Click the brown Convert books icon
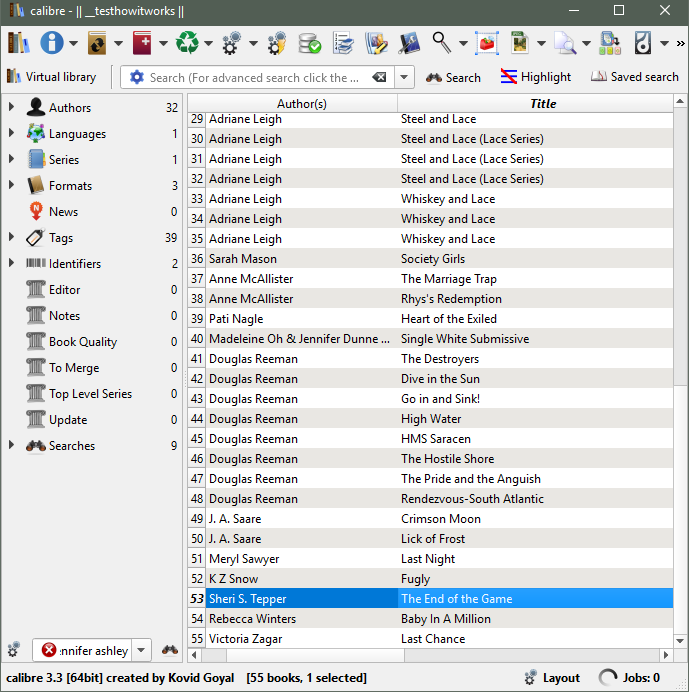689x692 pixels. (x=97, y=43)
